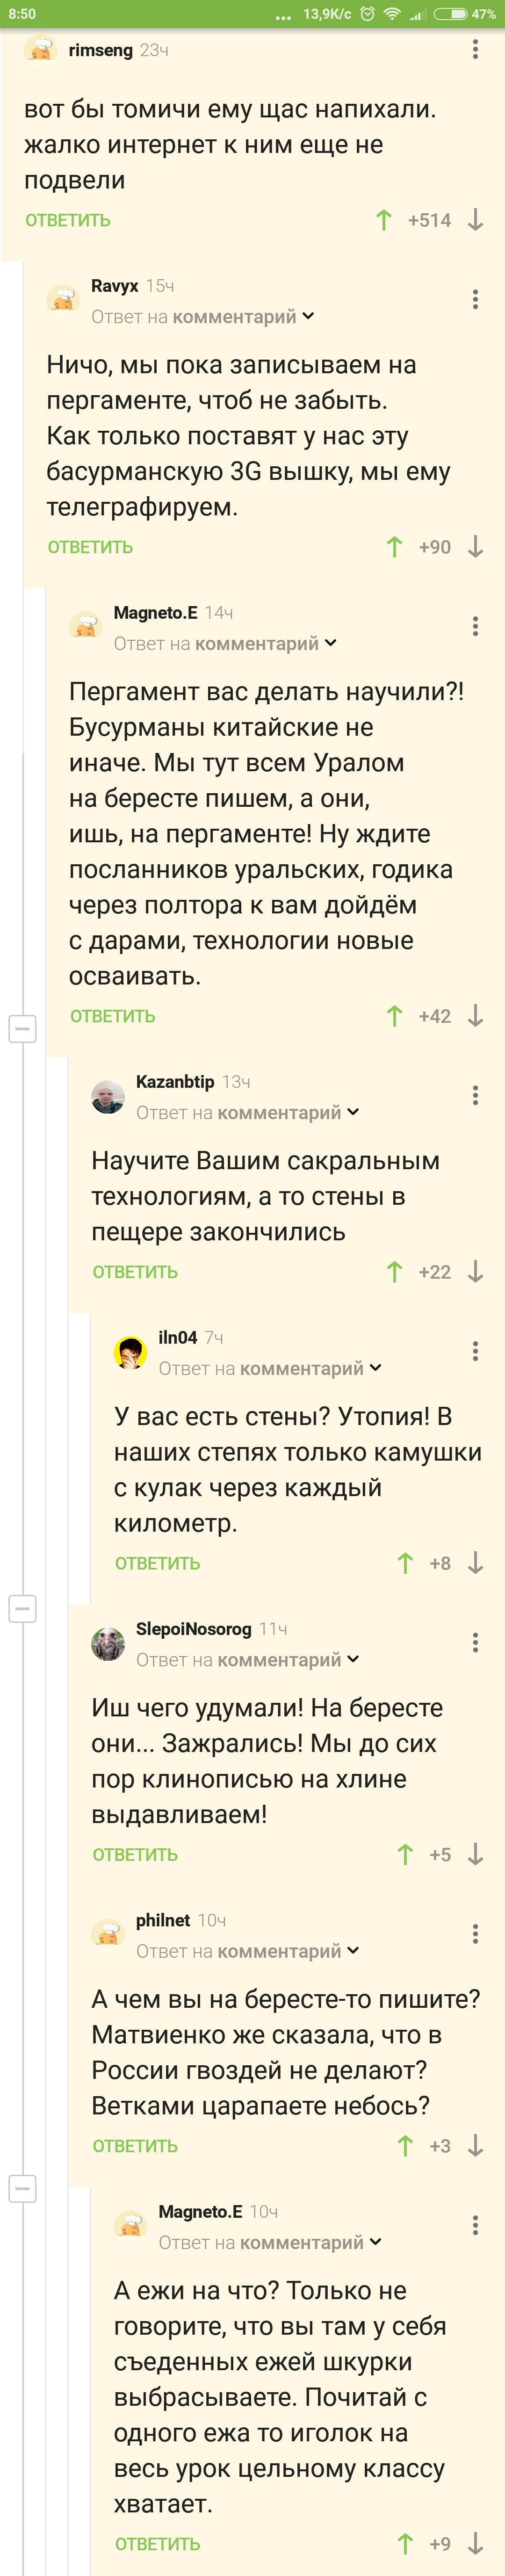Upvote rimseng's comment with +514 rating
The height and width of the screenshot is (2576, 505).
(384, 220)
